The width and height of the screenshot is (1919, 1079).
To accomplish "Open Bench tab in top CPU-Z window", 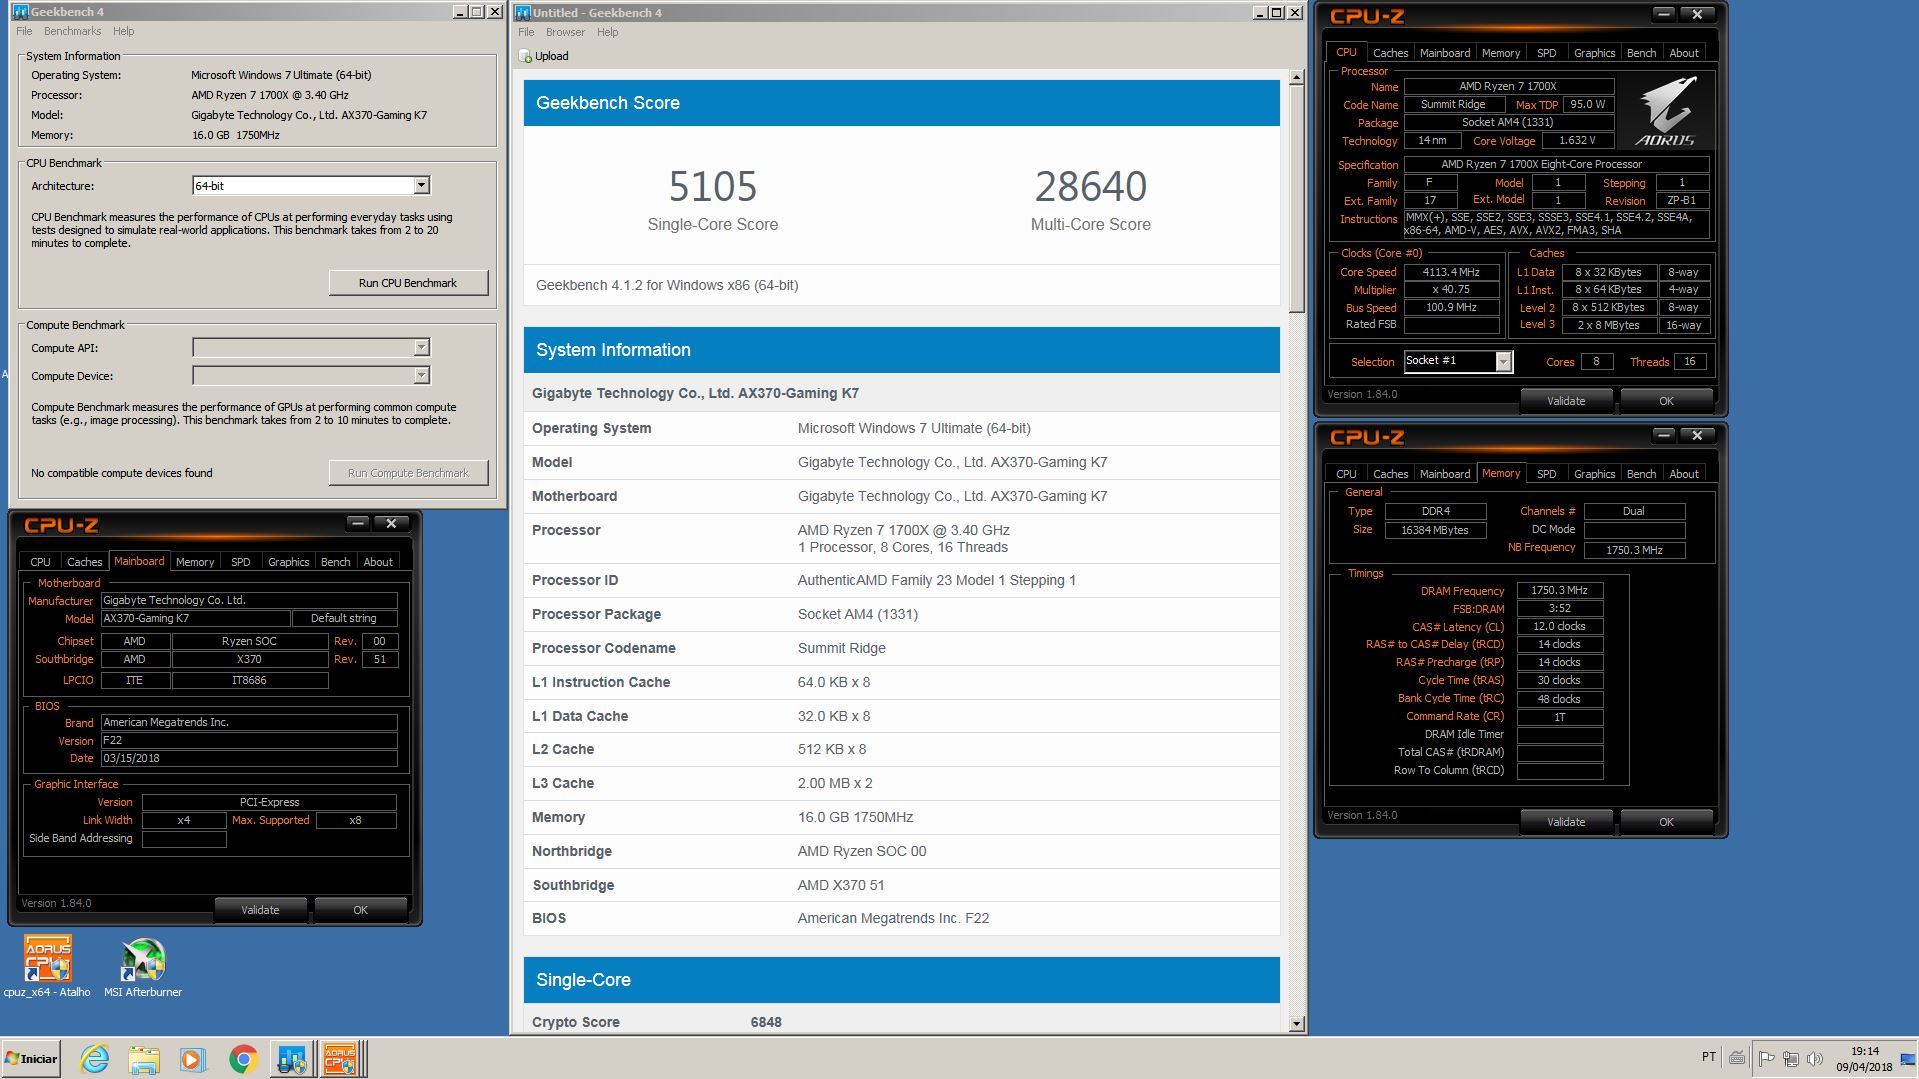I will (x=1641, y=53).
